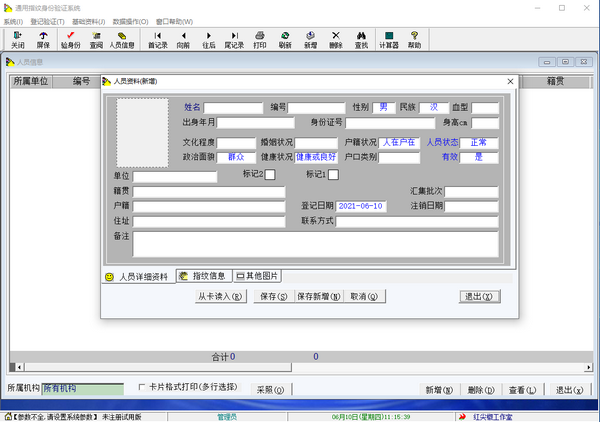
Task: Click the 姓名 input field
Action: [234, 107]
